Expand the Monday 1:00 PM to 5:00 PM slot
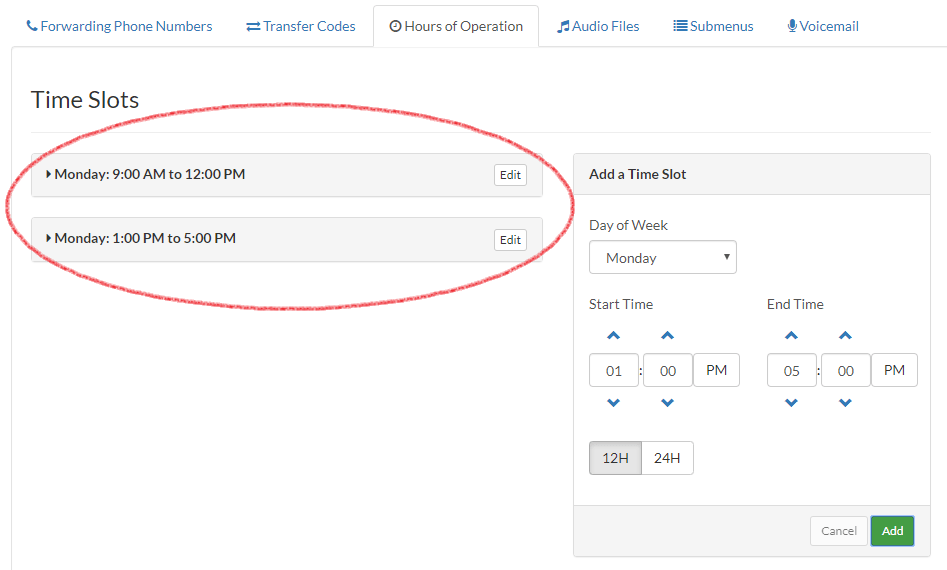The height and width of the screenshot is (570, 947). pos(141,239)
